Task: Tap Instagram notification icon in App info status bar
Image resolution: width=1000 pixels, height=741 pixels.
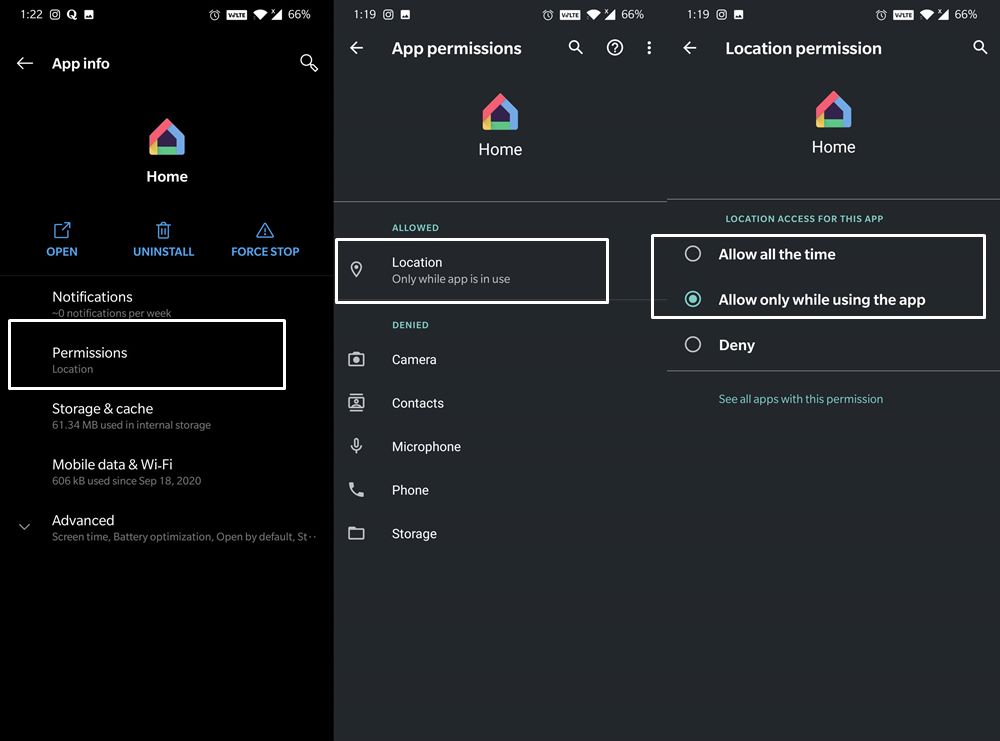Action: 55,15
